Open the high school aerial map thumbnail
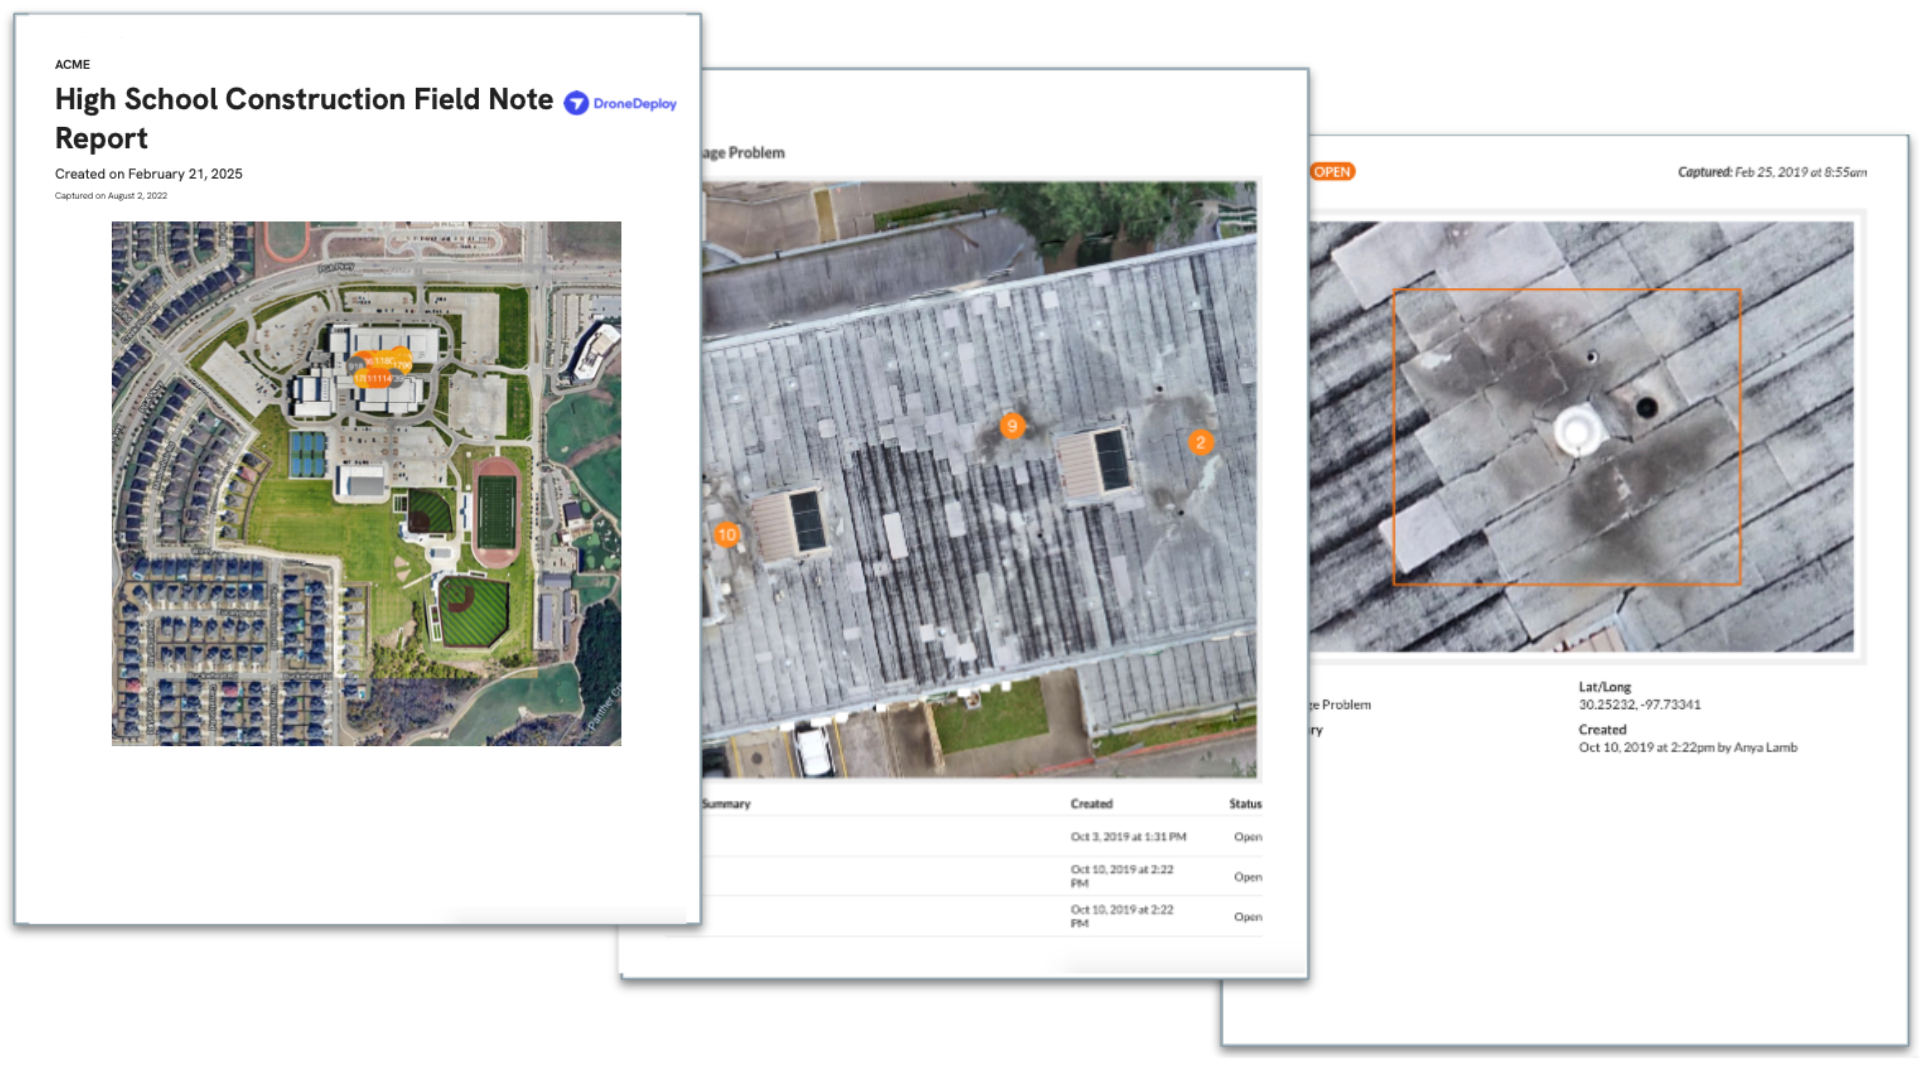The width and height of the screenshot is (1920, 1080). coord(366,483)
